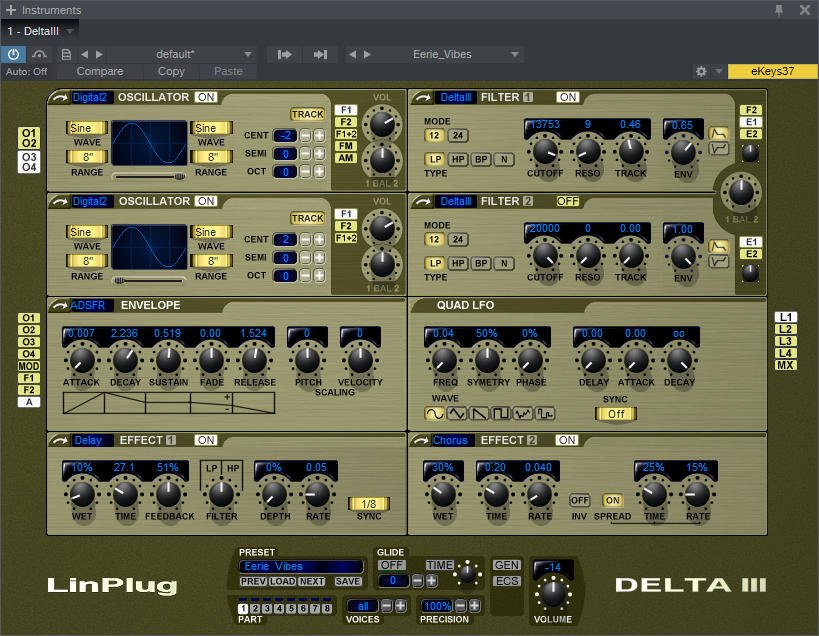Select Filter 2 lower envelope shape icon
819x636 pixels.
[719, 261]
